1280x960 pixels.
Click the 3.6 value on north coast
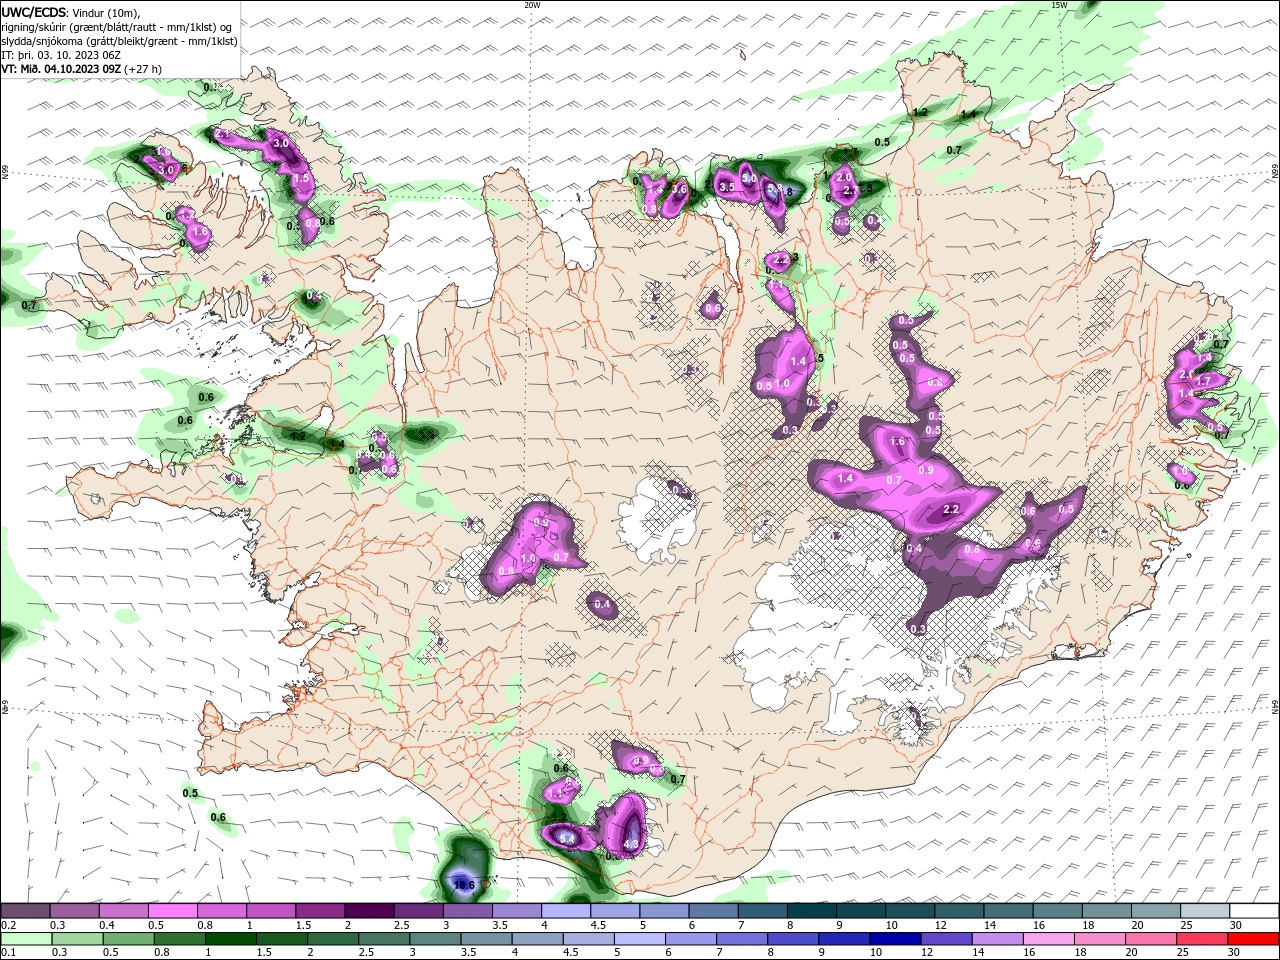point(679,188)
